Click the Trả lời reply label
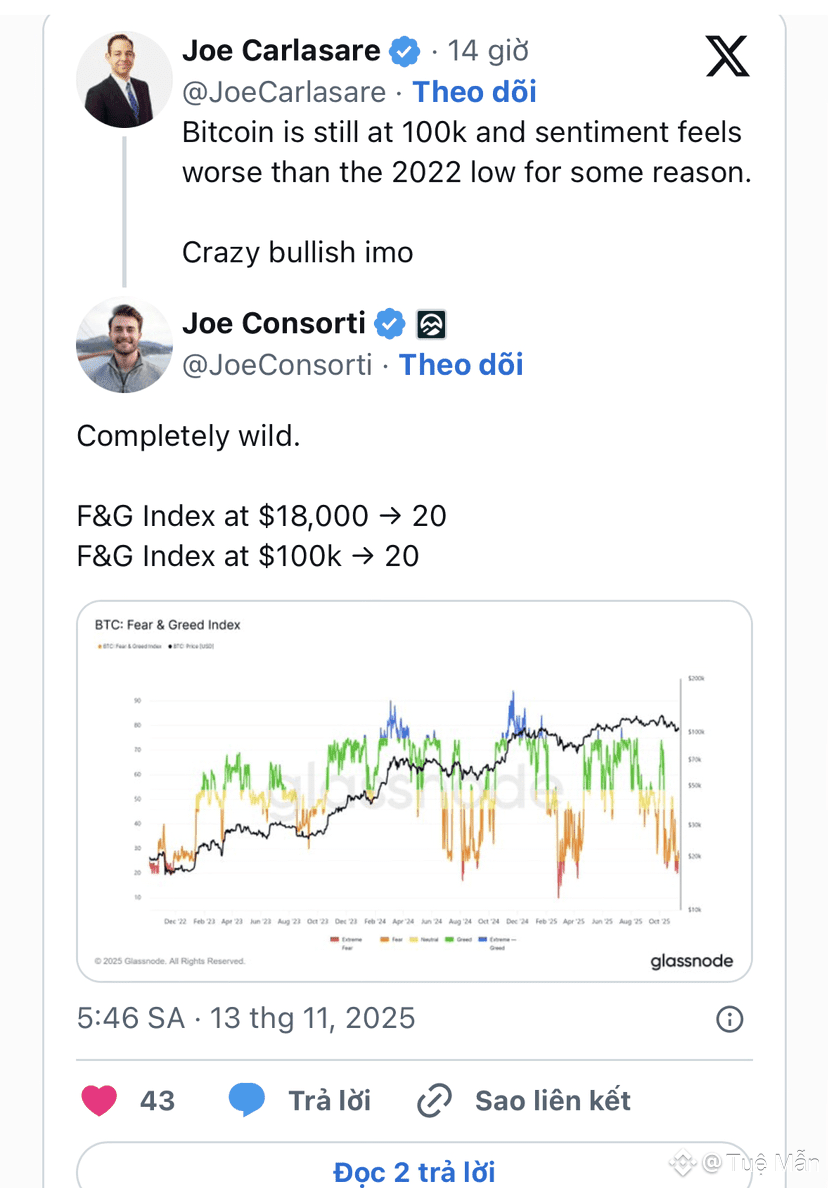Screen dimensions: 828x1188 [x=329, y=1101]
